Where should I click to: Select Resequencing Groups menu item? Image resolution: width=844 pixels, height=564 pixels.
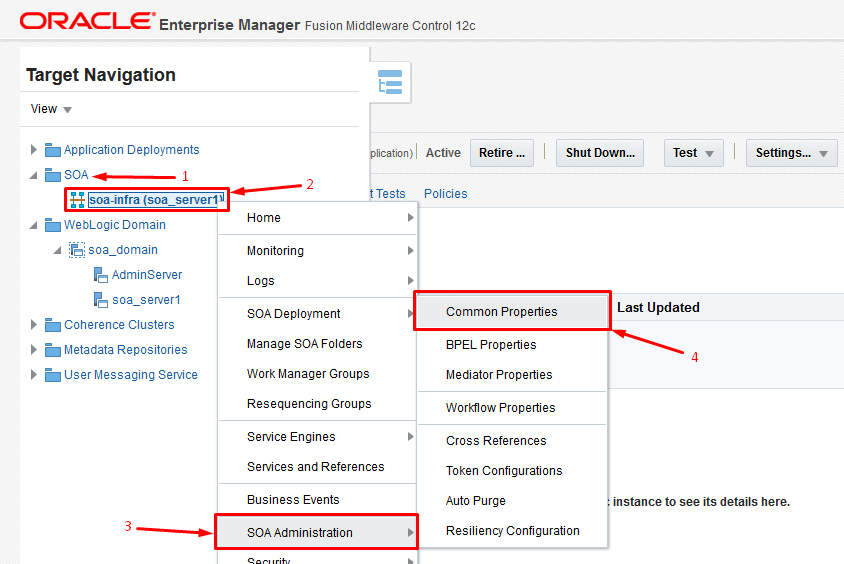318,404
